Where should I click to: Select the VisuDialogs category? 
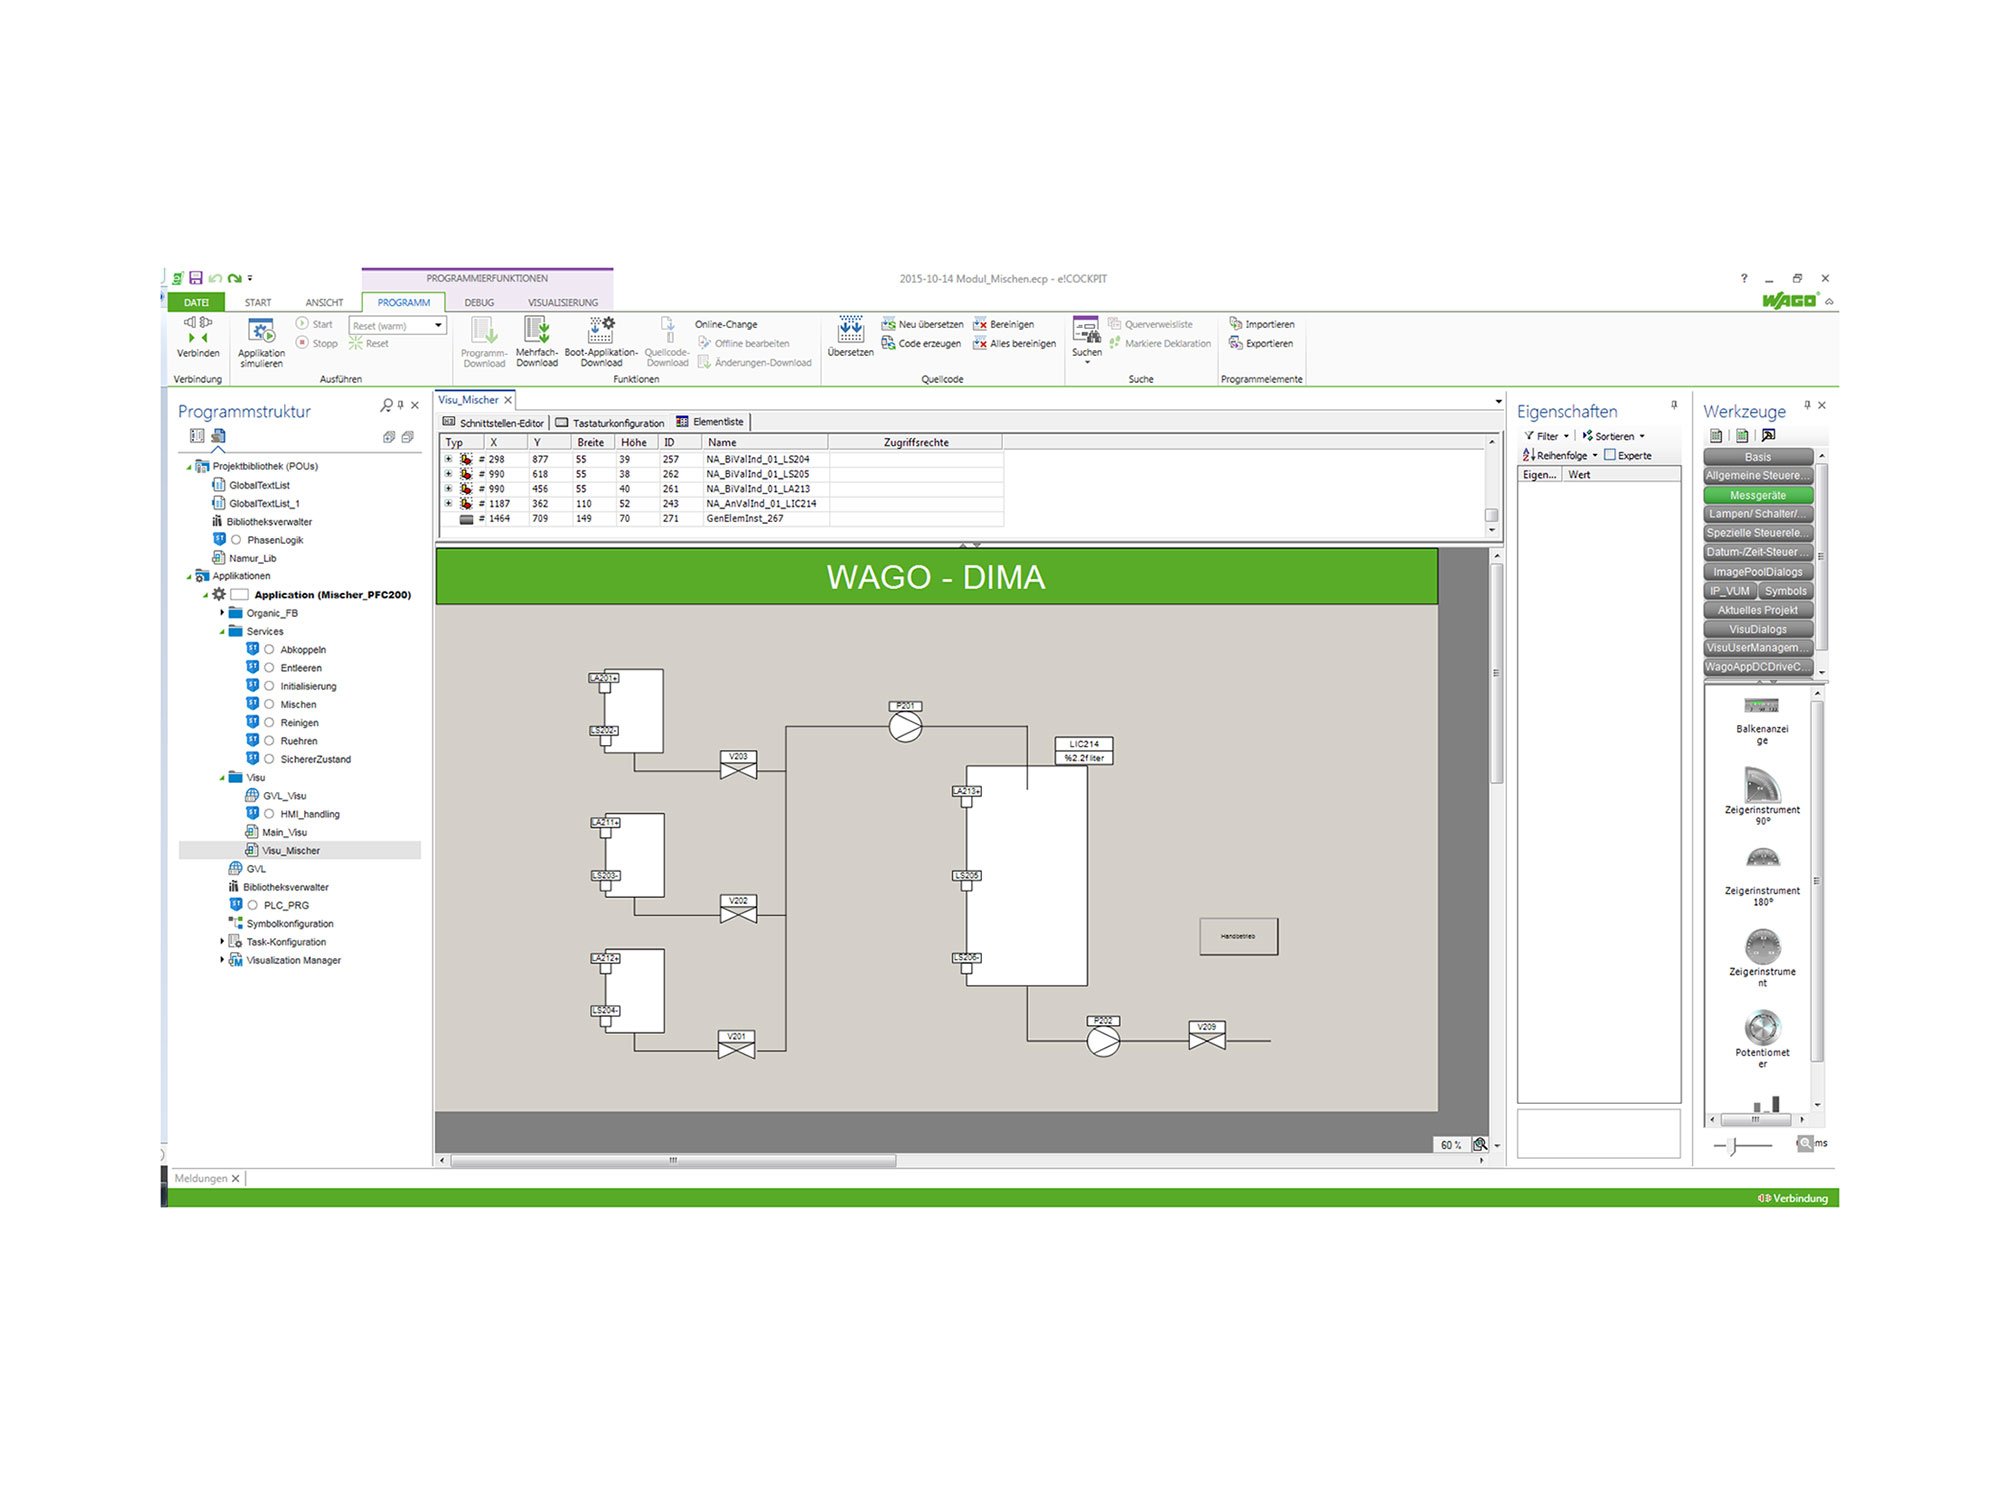pos(1758,629)
